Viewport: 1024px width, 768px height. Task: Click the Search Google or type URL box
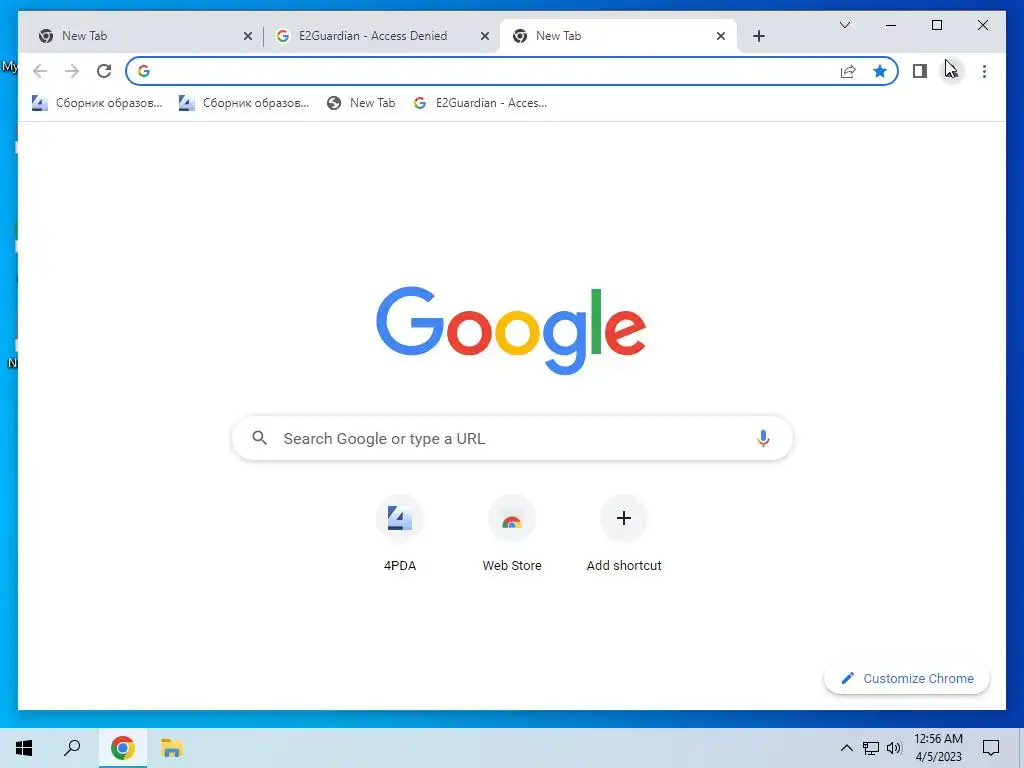point(512,438)
